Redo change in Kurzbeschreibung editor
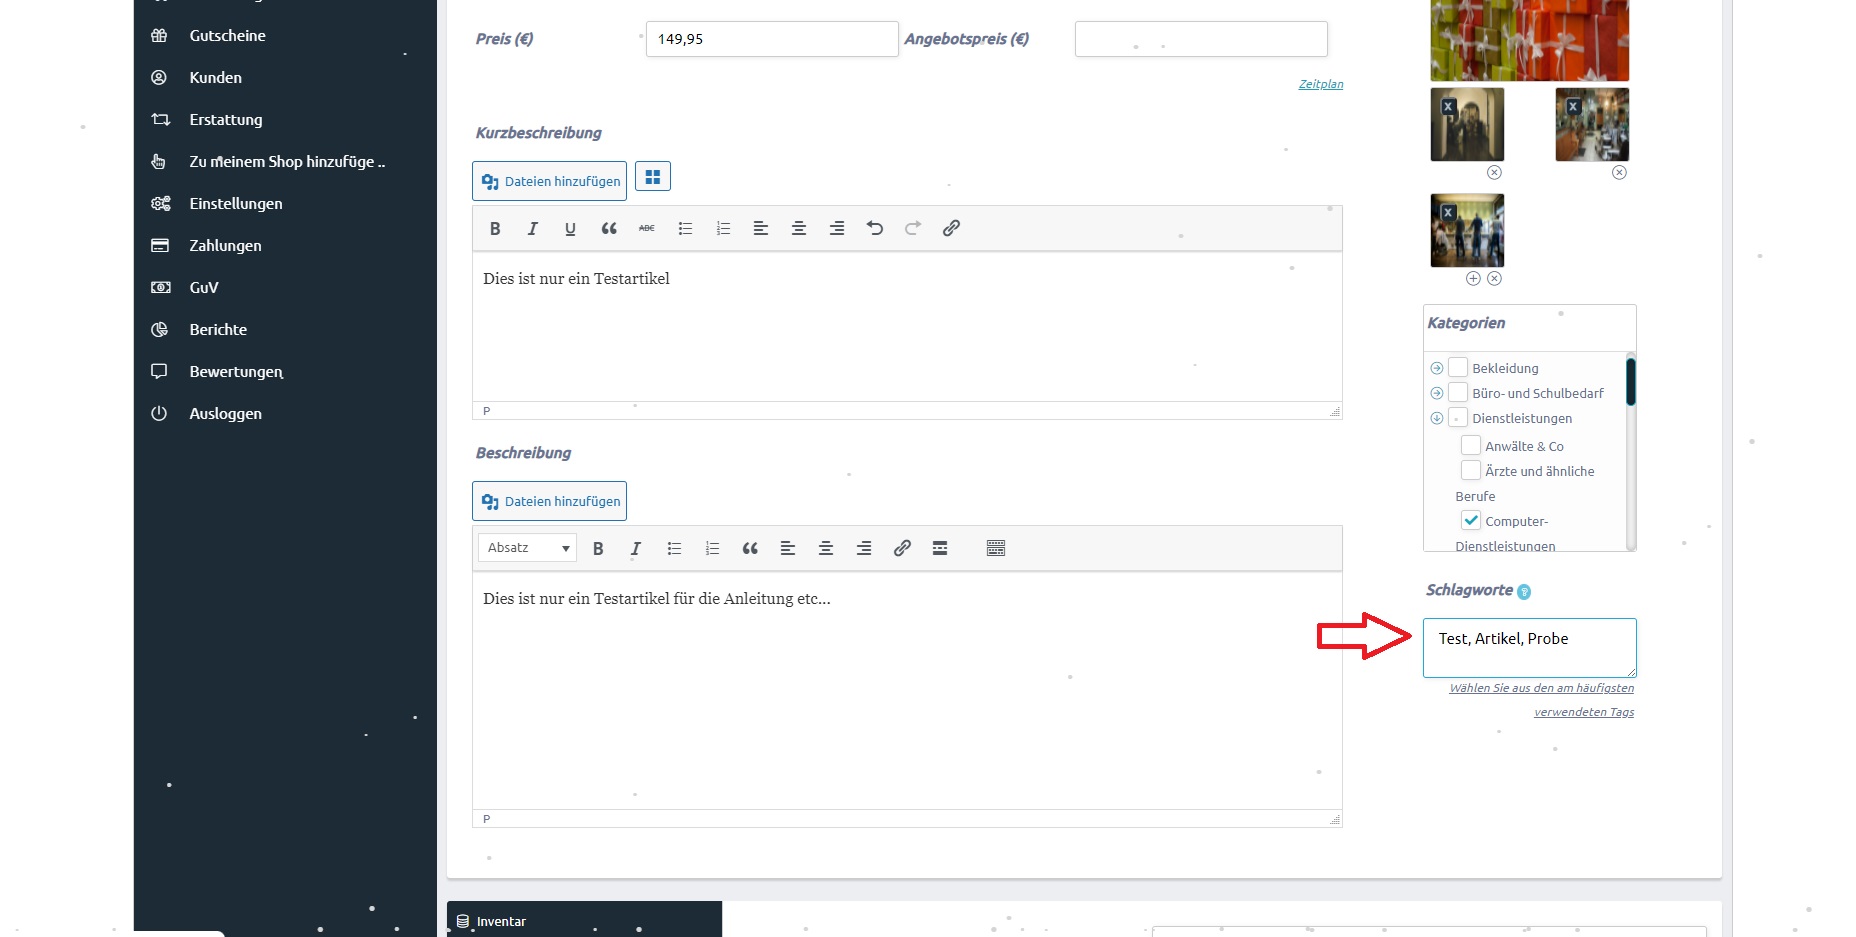Viewport: 1856px width, 937px height. [913, 228]
